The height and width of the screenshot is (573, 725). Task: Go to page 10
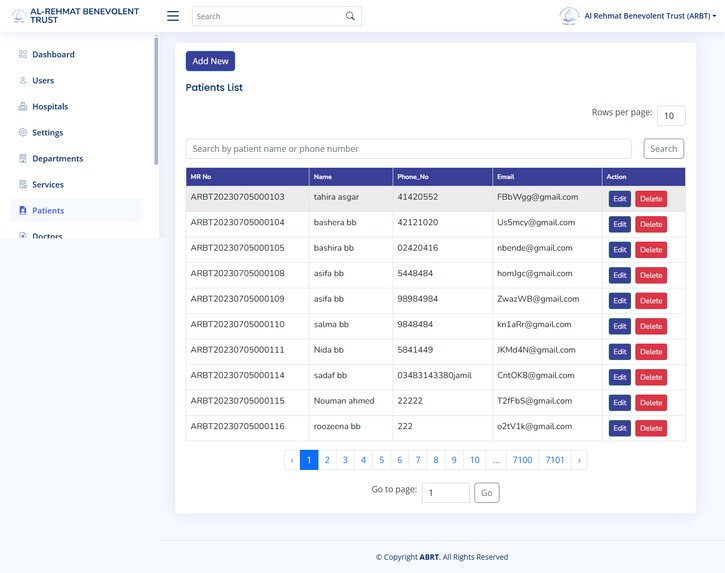tap(475, 460)
